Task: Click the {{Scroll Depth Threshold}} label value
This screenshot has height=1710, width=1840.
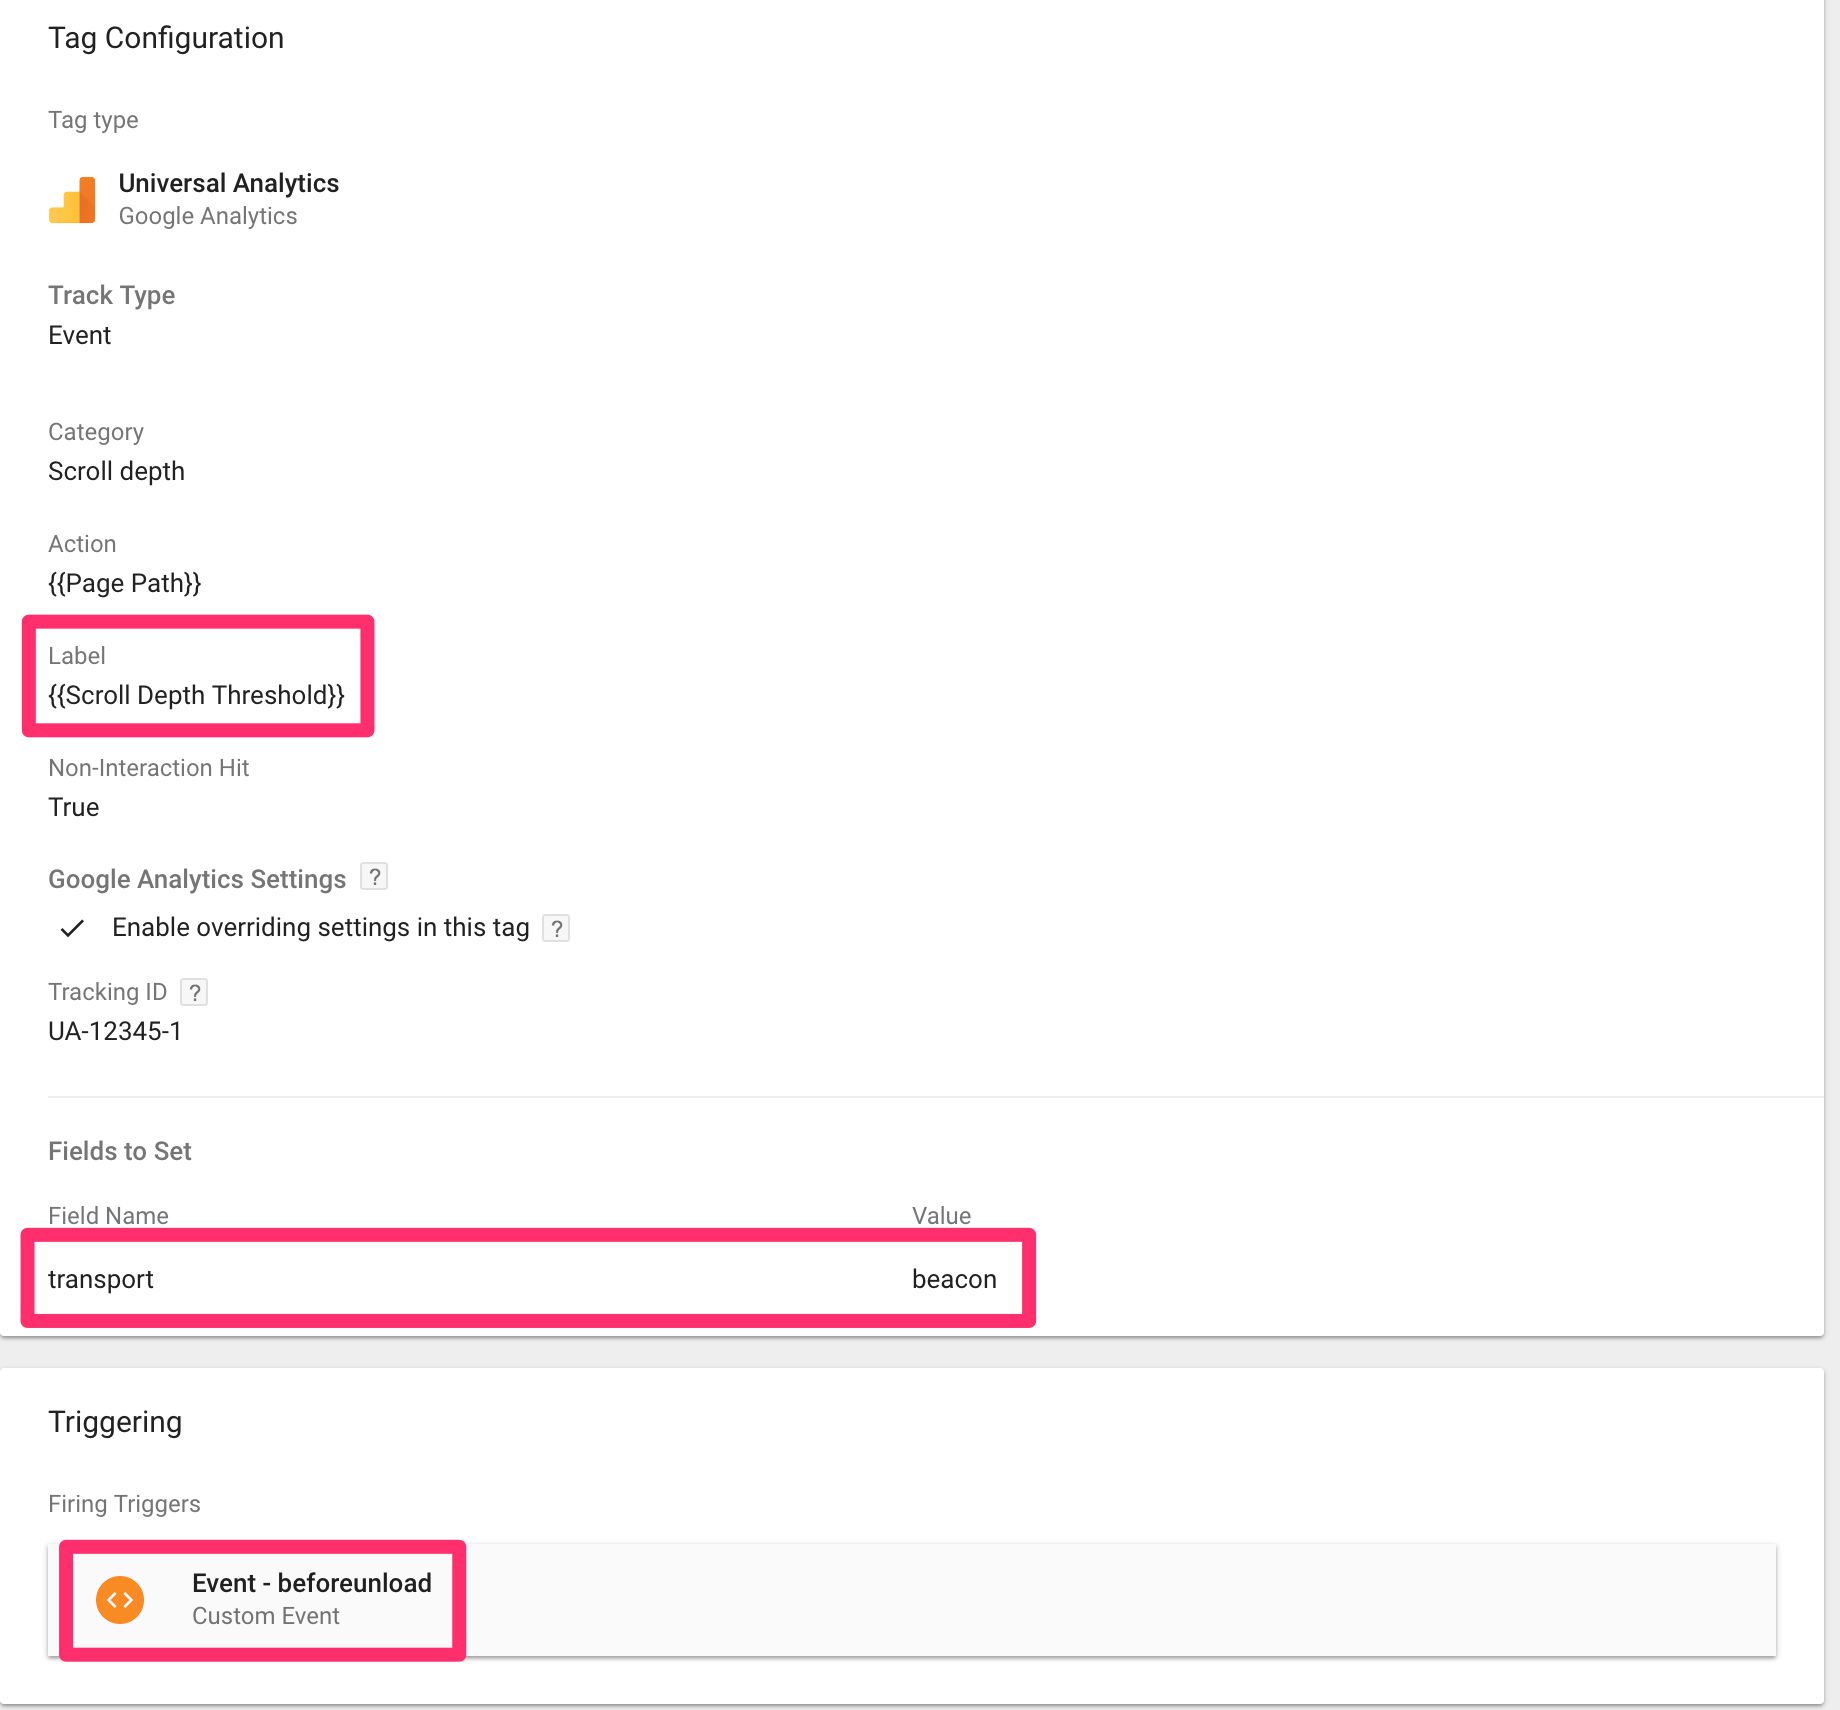Action: pos(197,695)
